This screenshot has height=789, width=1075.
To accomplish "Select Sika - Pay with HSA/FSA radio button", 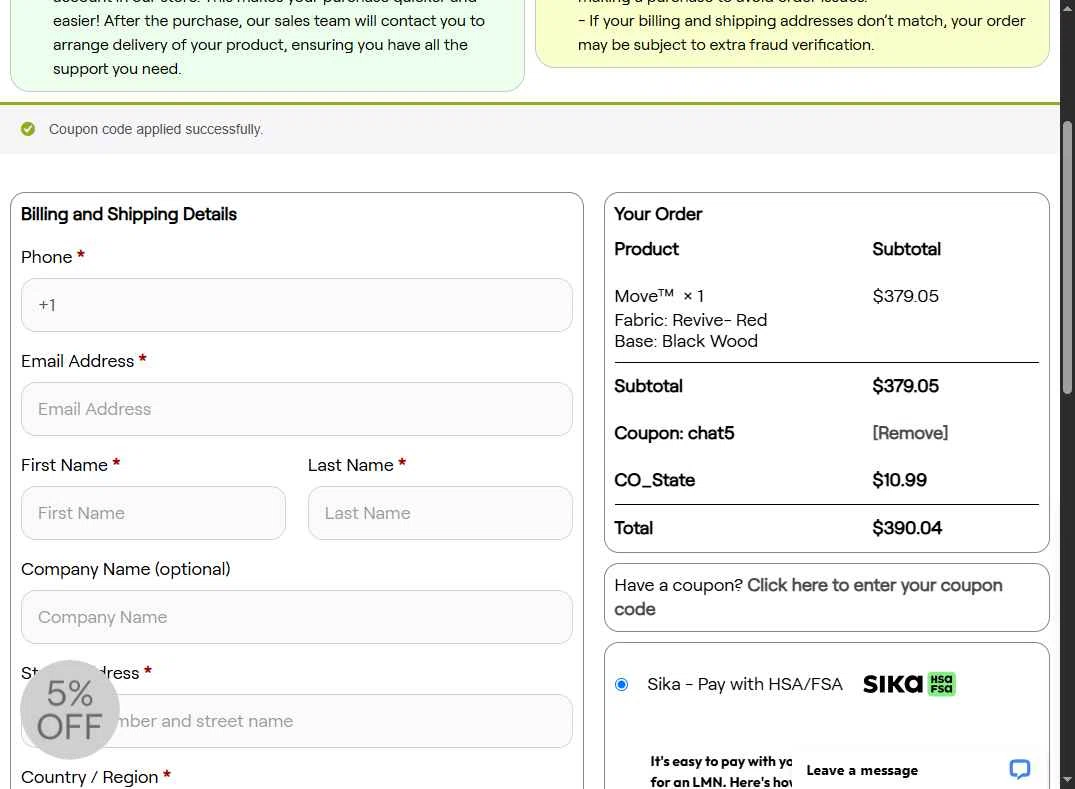I will [x=622, y=685].
